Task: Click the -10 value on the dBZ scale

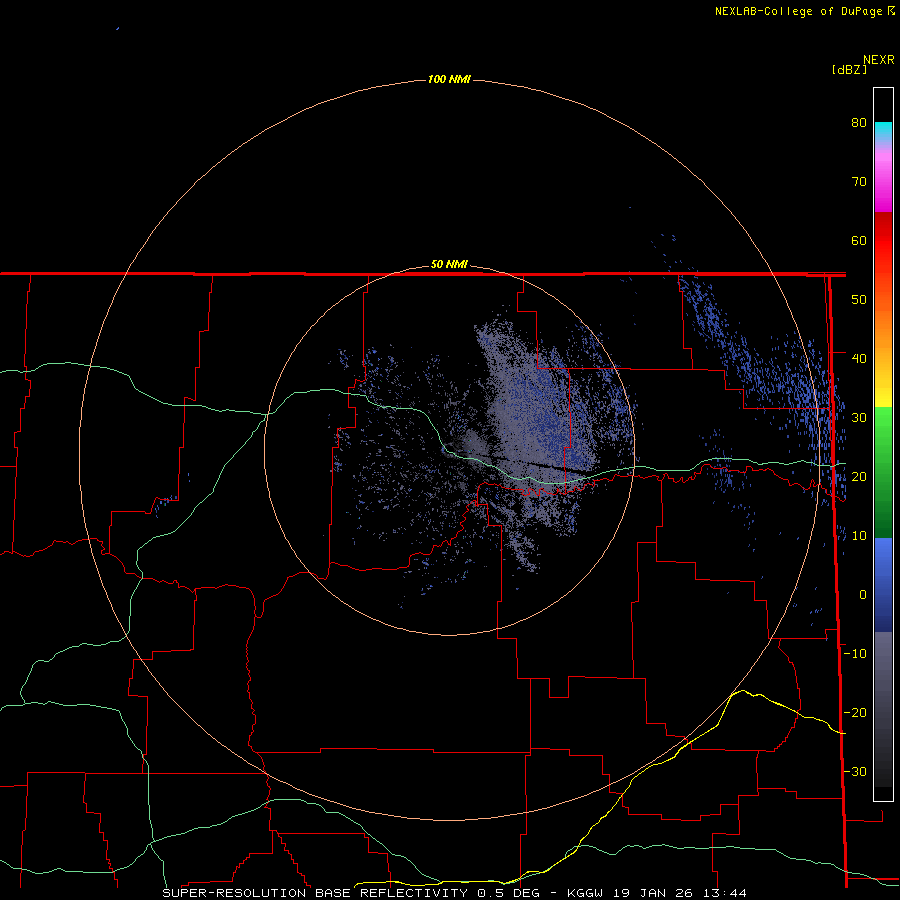Action: (x=855, y=654)
